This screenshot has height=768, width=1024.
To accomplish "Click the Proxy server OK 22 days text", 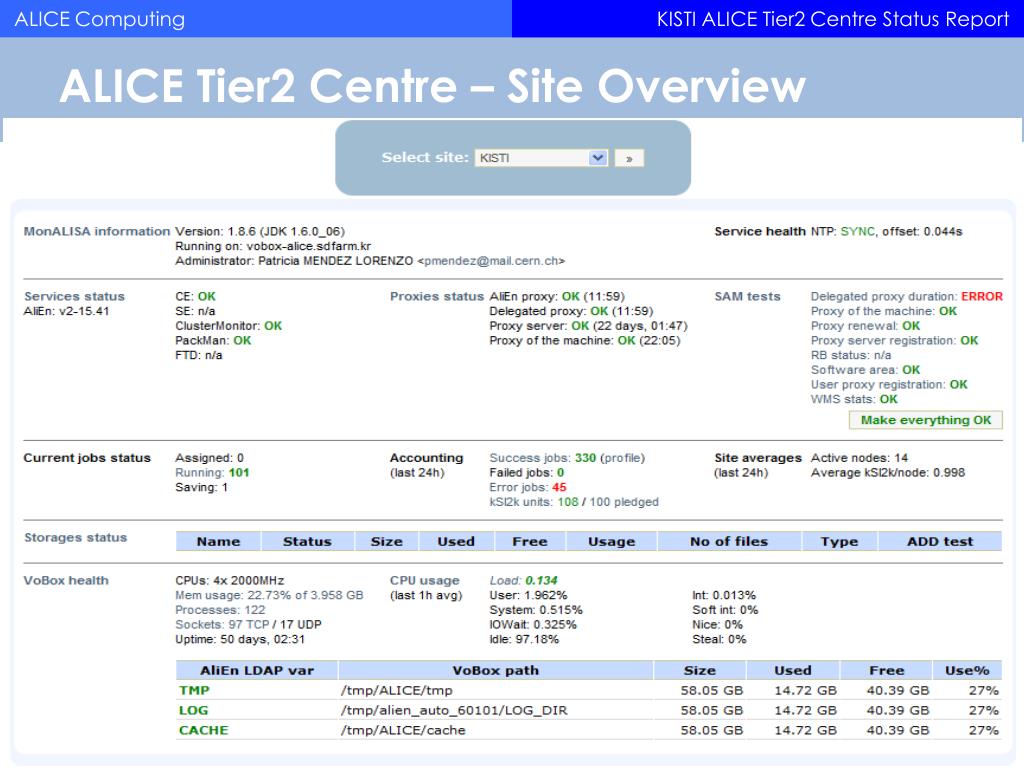I will pos(588,326).
